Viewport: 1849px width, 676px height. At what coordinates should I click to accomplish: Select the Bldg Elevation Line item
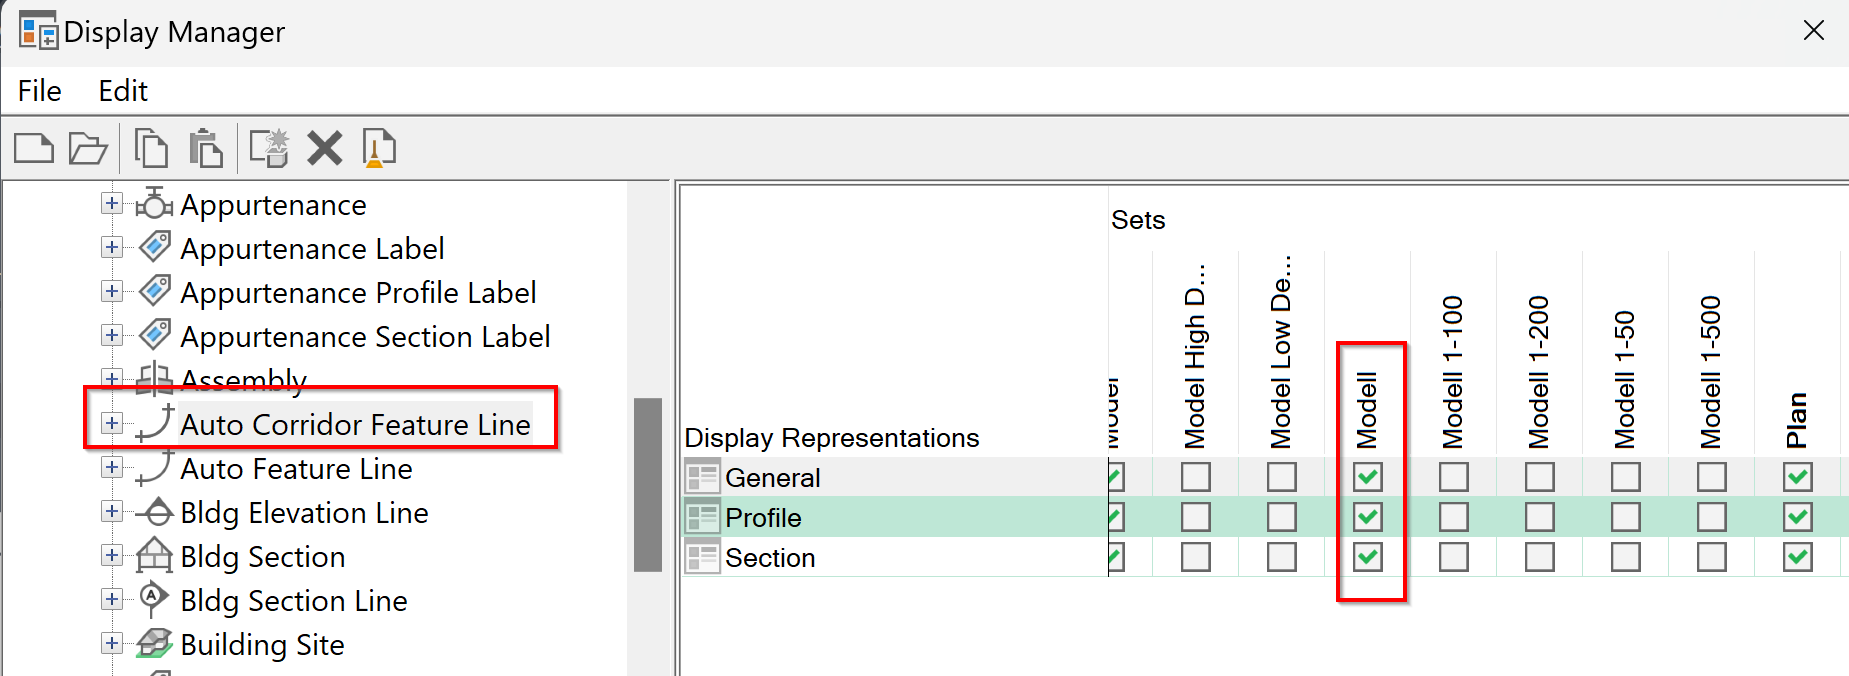tap(304, 513)
